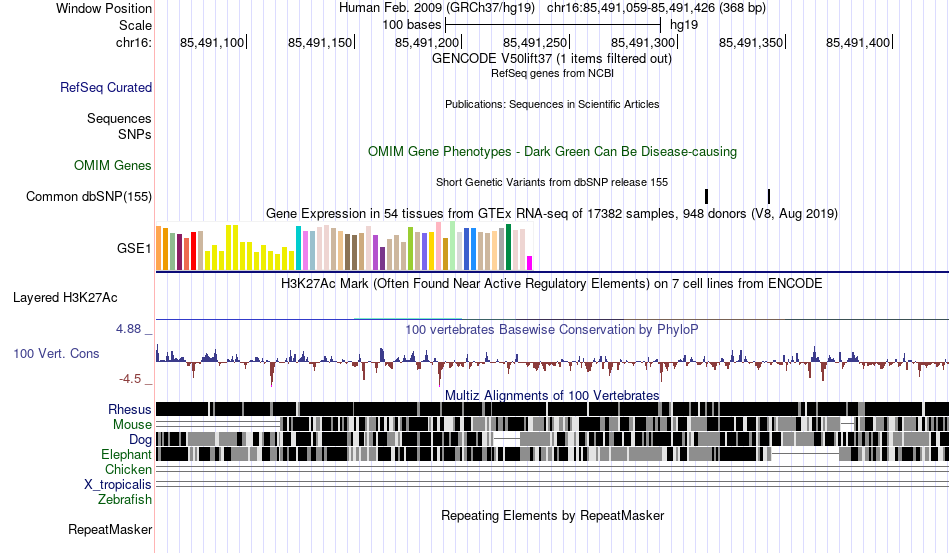Click the SNPs track label
This screenshot has width=950, height=553.
(x=135, y=134)
